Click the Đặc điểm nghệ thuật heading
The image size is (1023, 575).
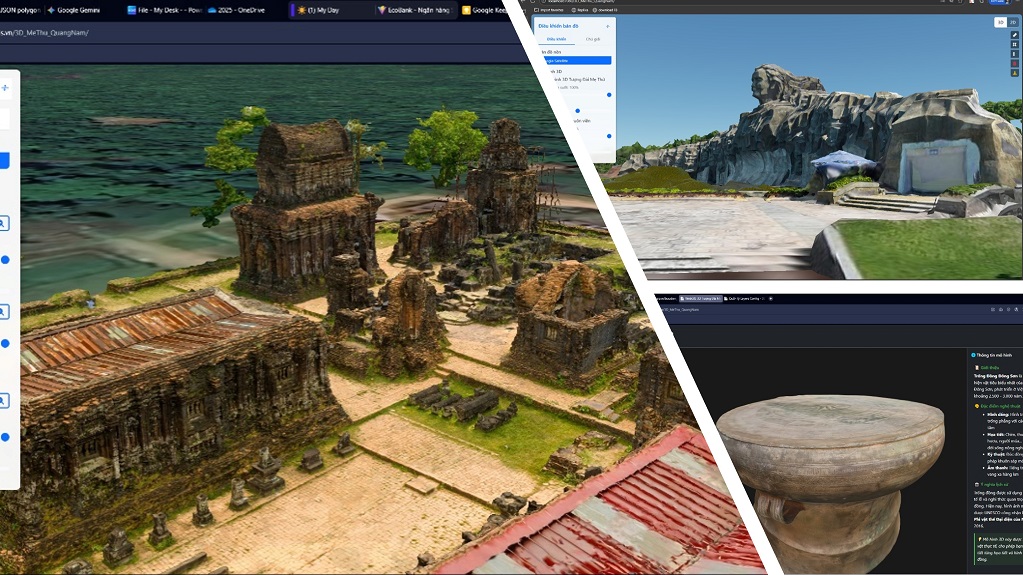pos(997,406)
